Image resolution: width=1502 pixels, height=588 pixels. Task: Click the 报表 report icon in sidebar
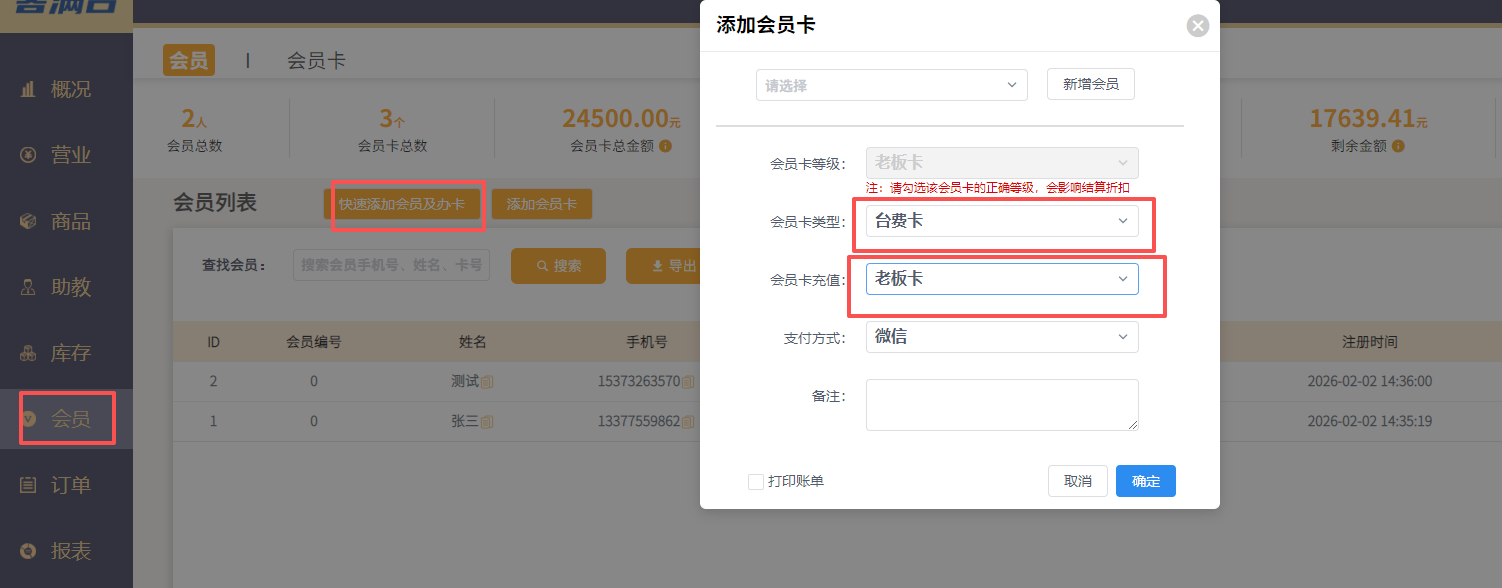(29, 551)
